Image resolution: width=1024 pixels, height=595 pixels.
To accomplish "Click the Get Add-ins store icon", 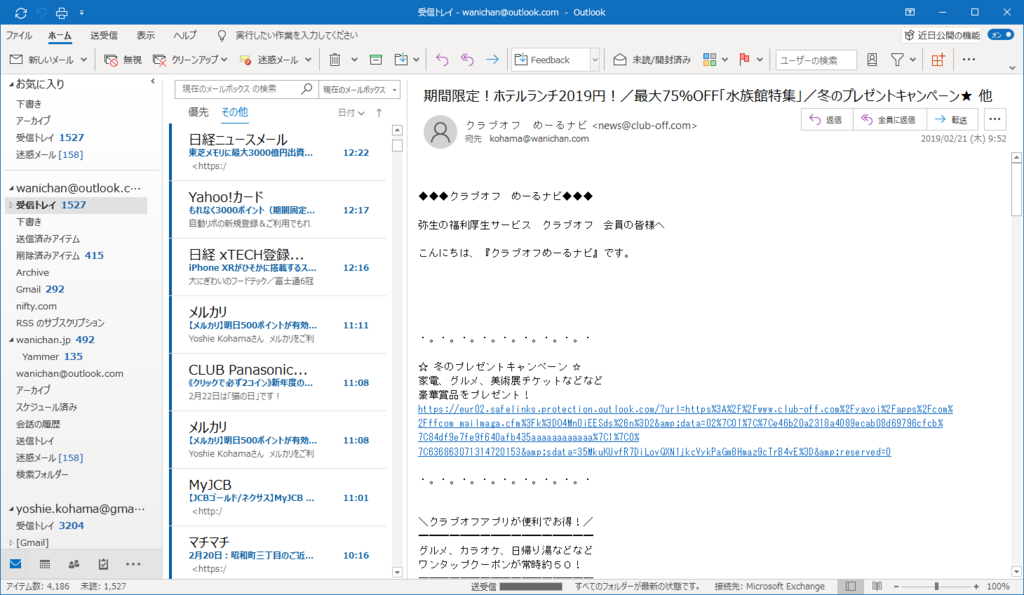I will (938, 59).
